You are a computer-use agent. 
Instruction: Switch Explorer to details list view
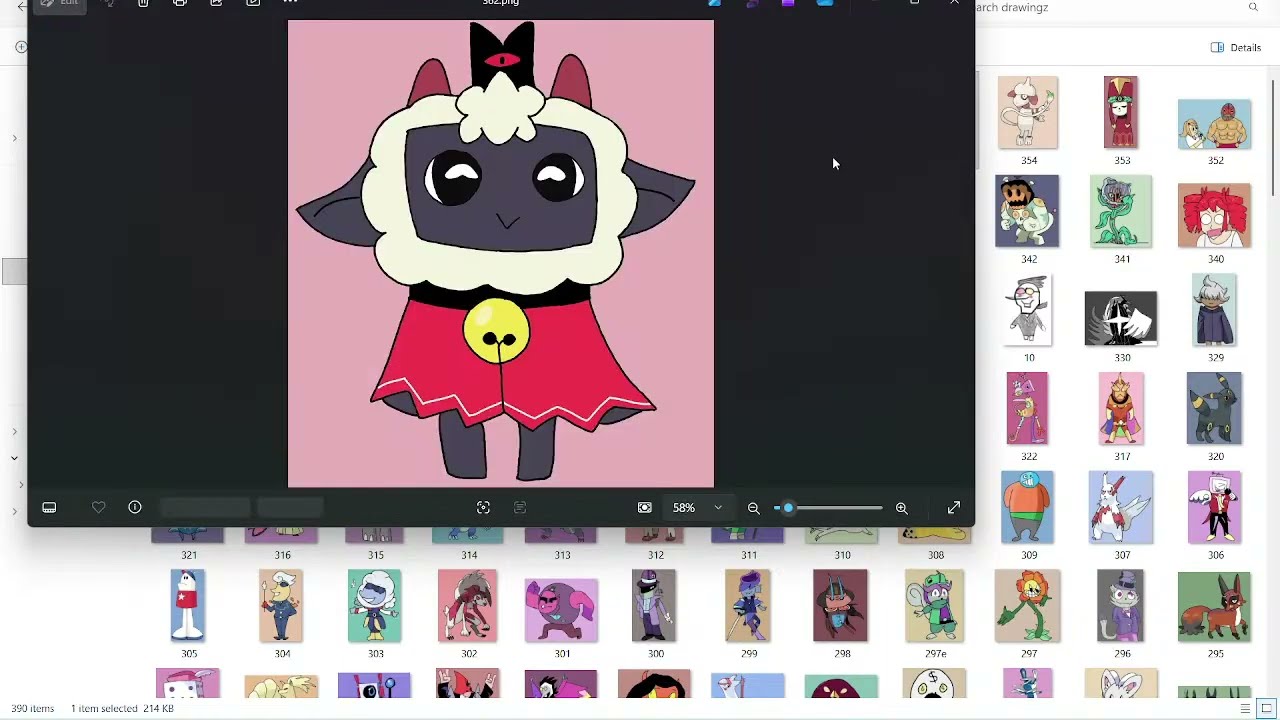click(x=1245, y=709)
